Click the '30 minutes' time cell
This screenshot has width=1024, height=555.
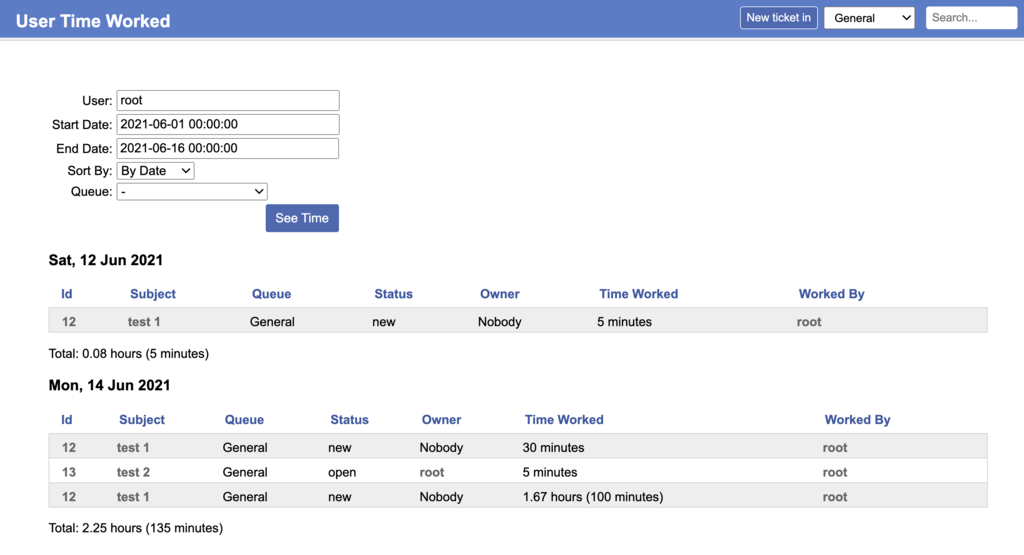[553, 447]
